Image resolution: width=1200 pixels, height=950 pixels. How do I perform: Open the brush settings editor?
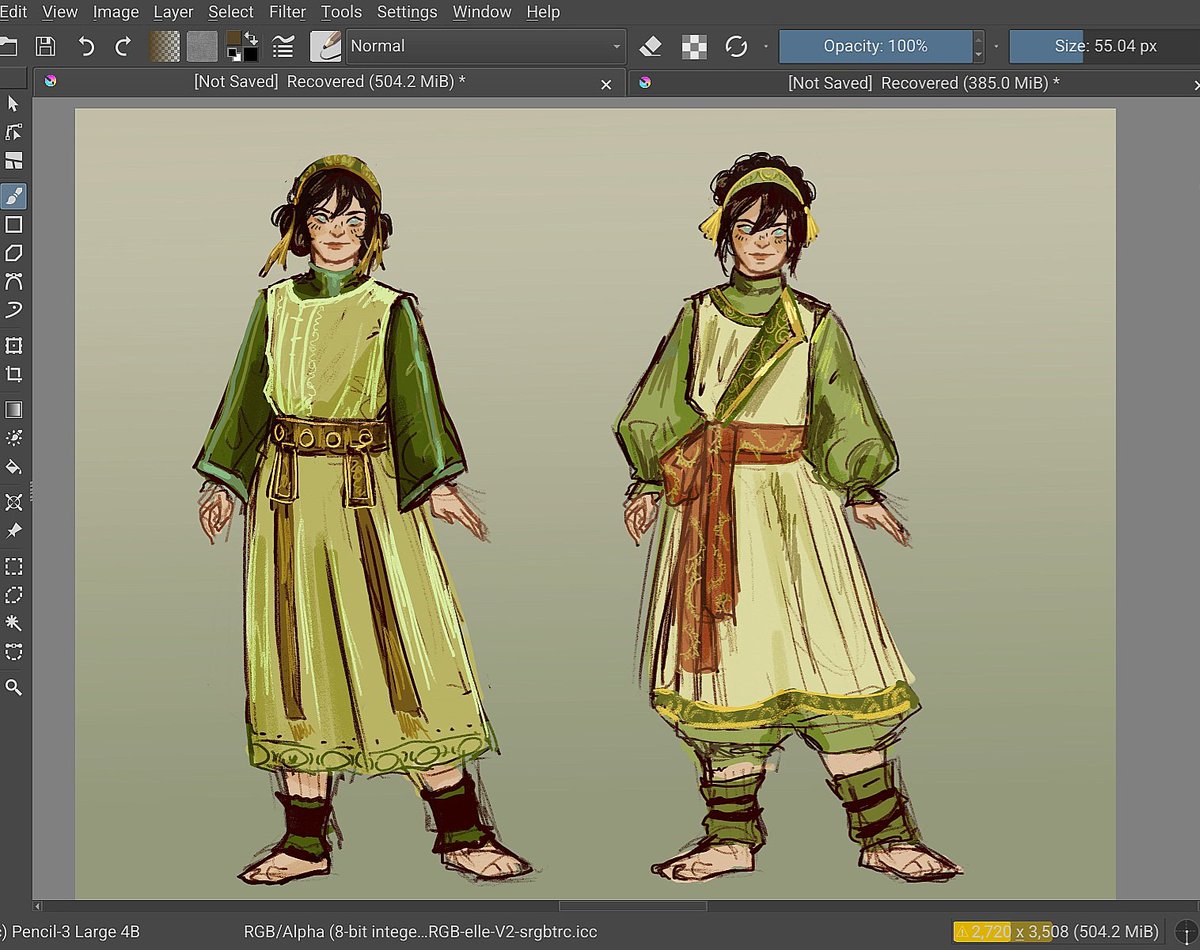(283, 46)
